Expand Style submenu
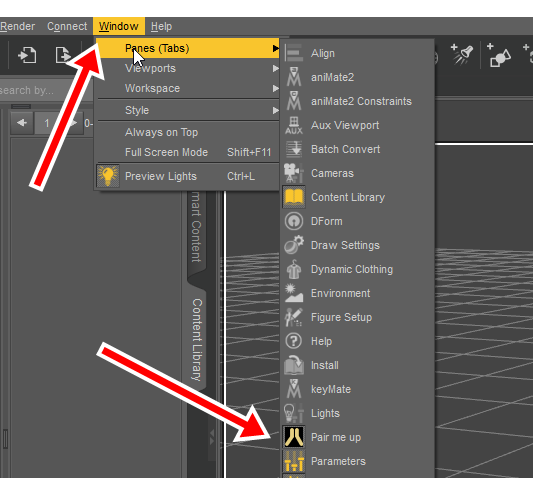Viewport: 533px width, 478px height. [188, 110]
